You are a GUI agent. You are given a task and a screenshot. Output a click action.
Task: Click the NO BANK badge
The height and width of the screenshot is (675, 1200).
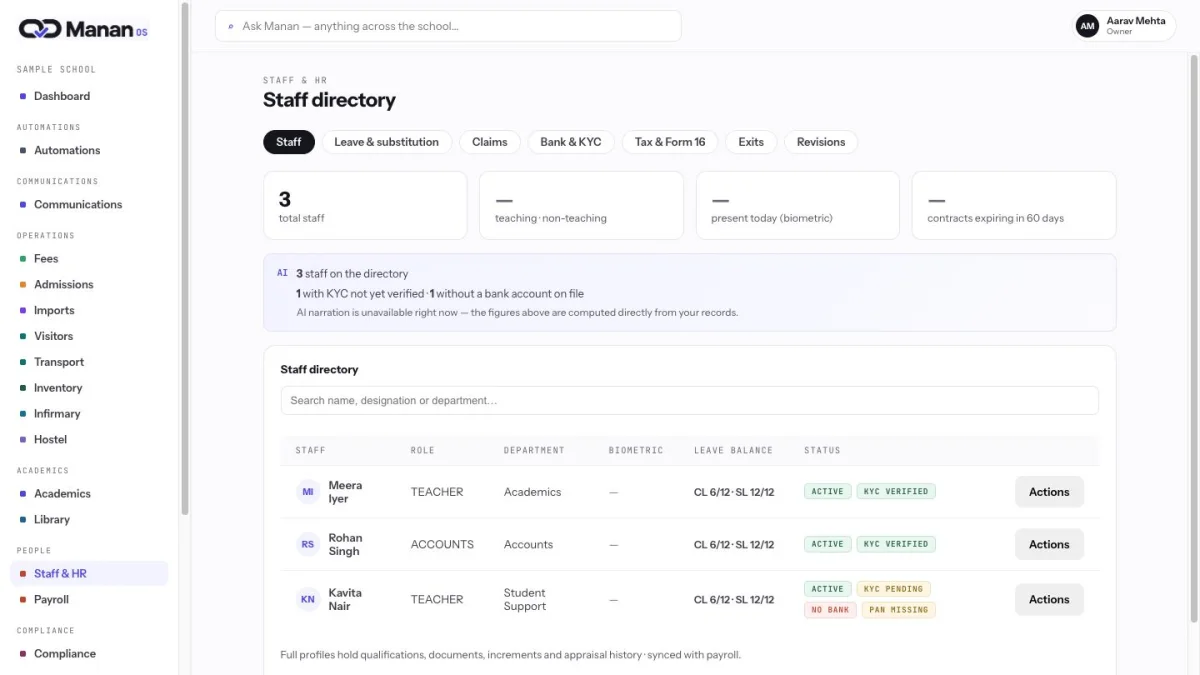[x=830, y=610]
